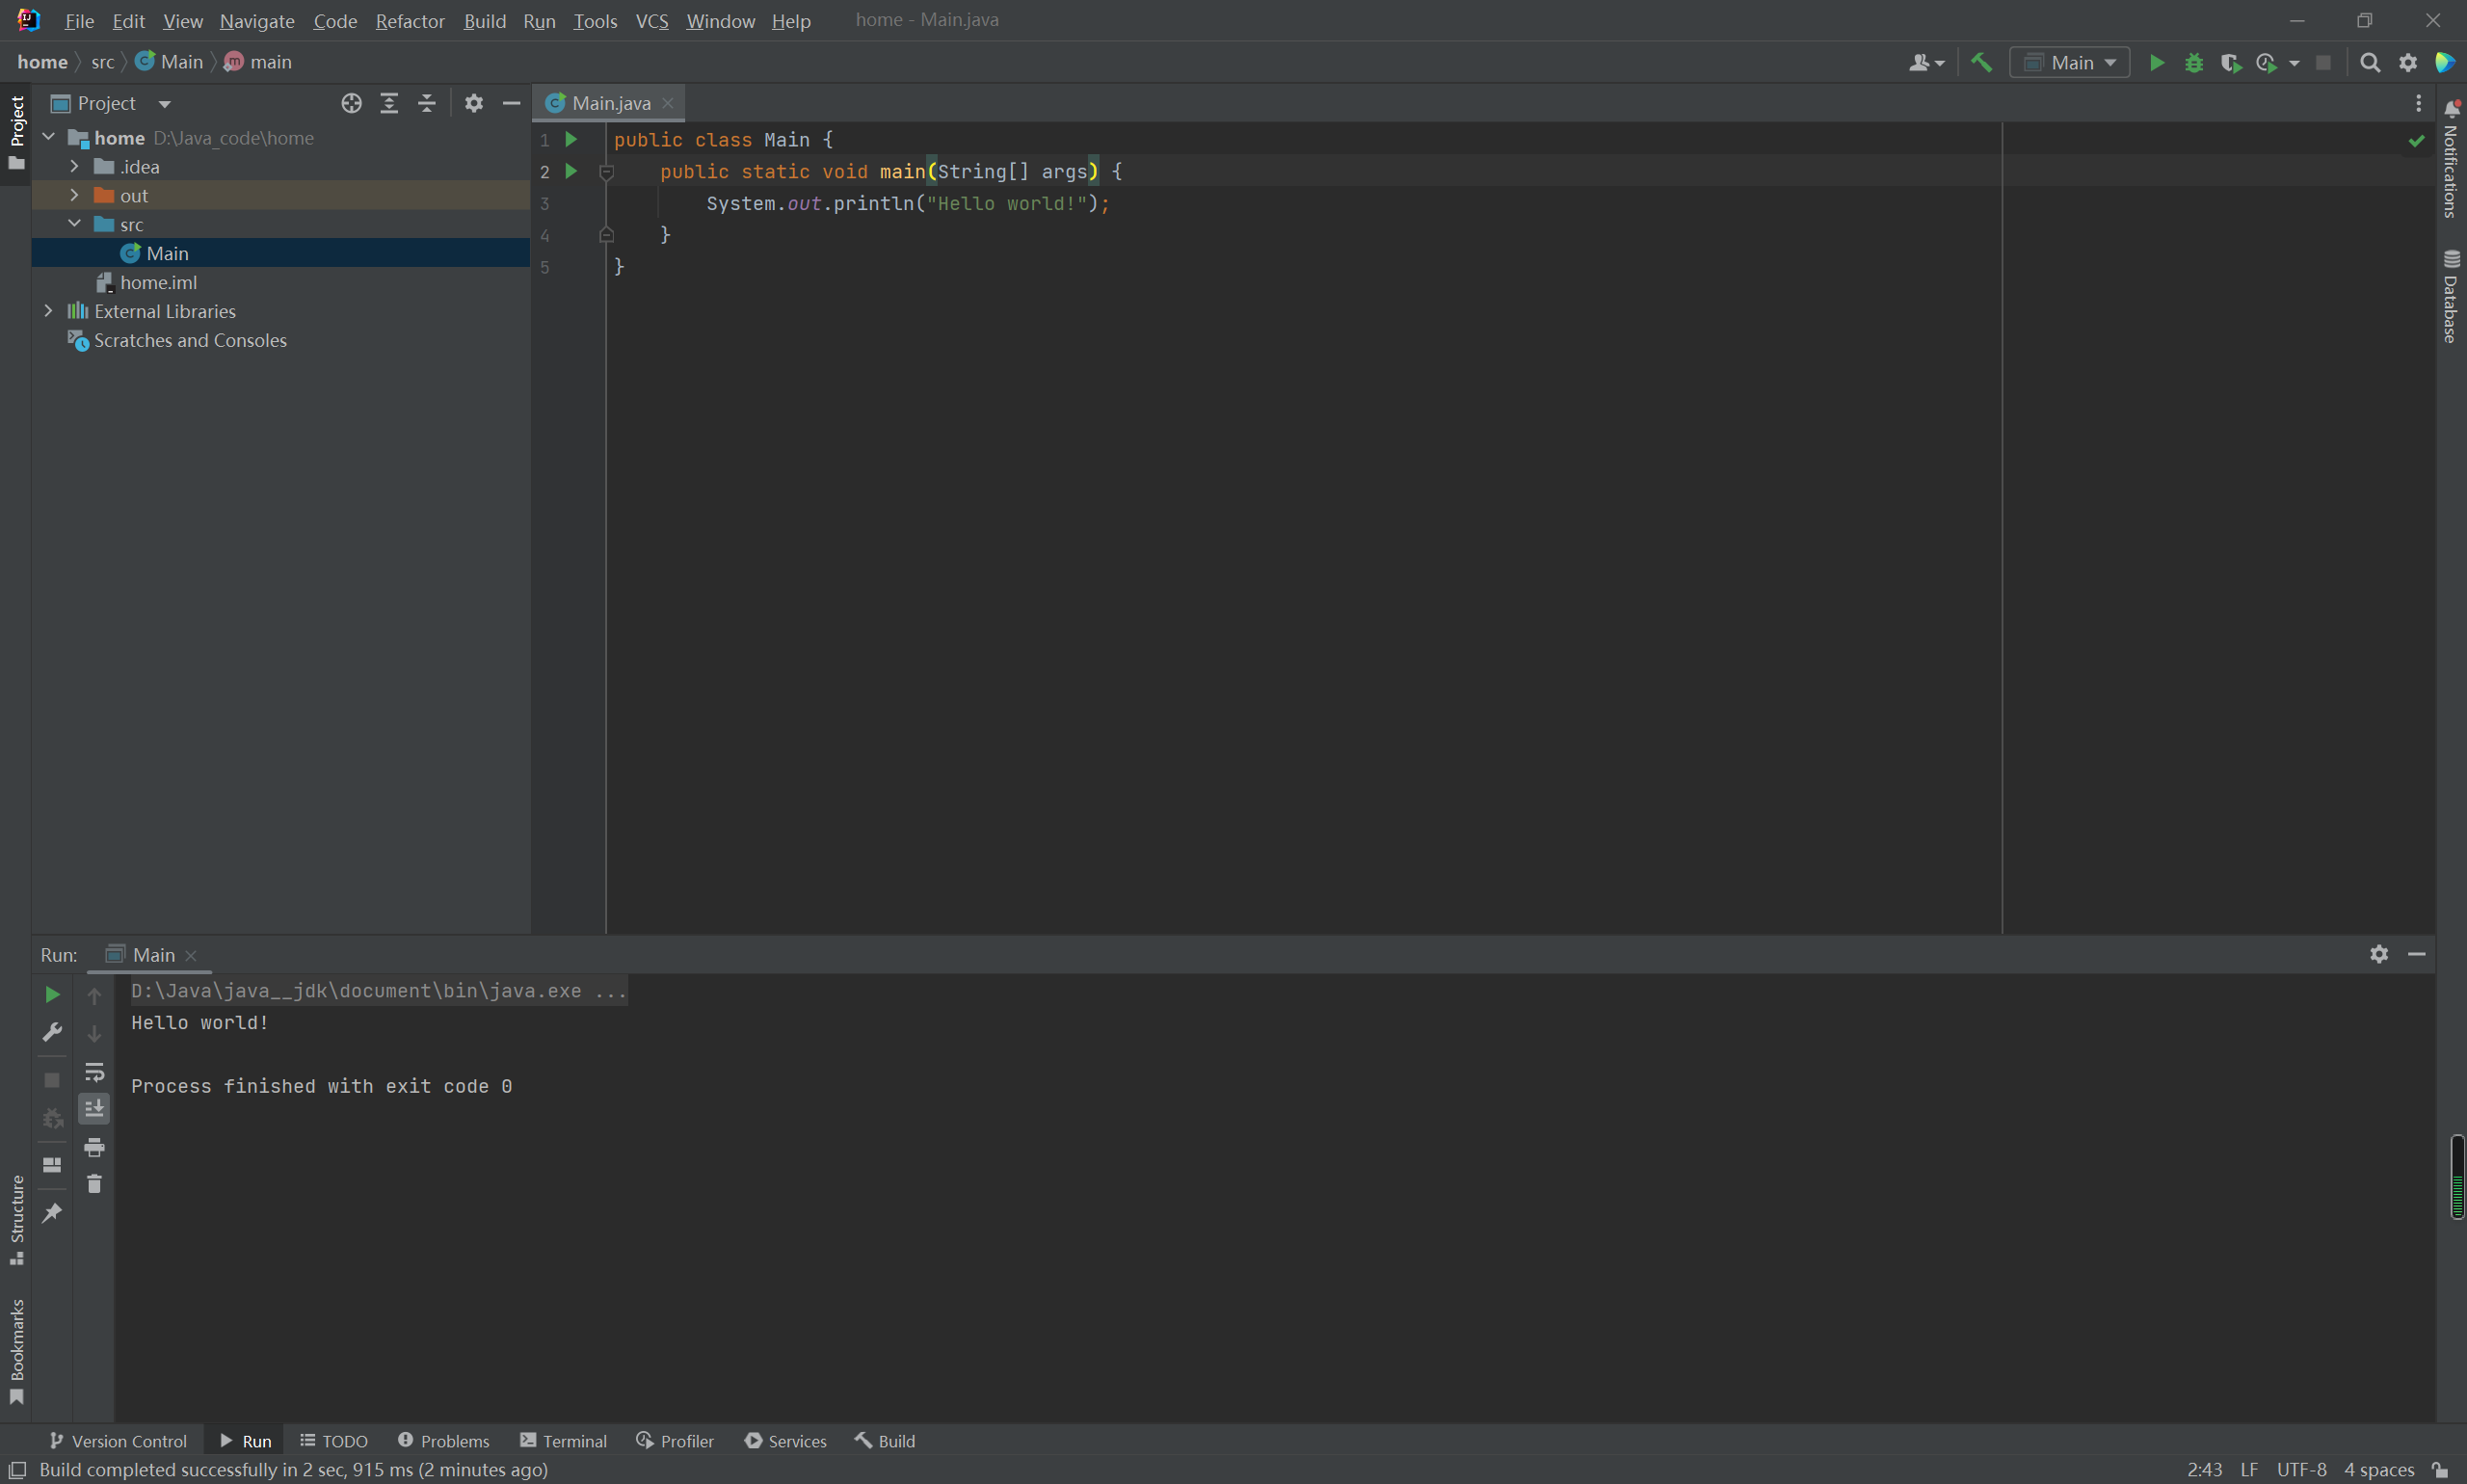2467x1484 pixels.
Task: Start debugging with the bug icon
Action: point(2194,62)
